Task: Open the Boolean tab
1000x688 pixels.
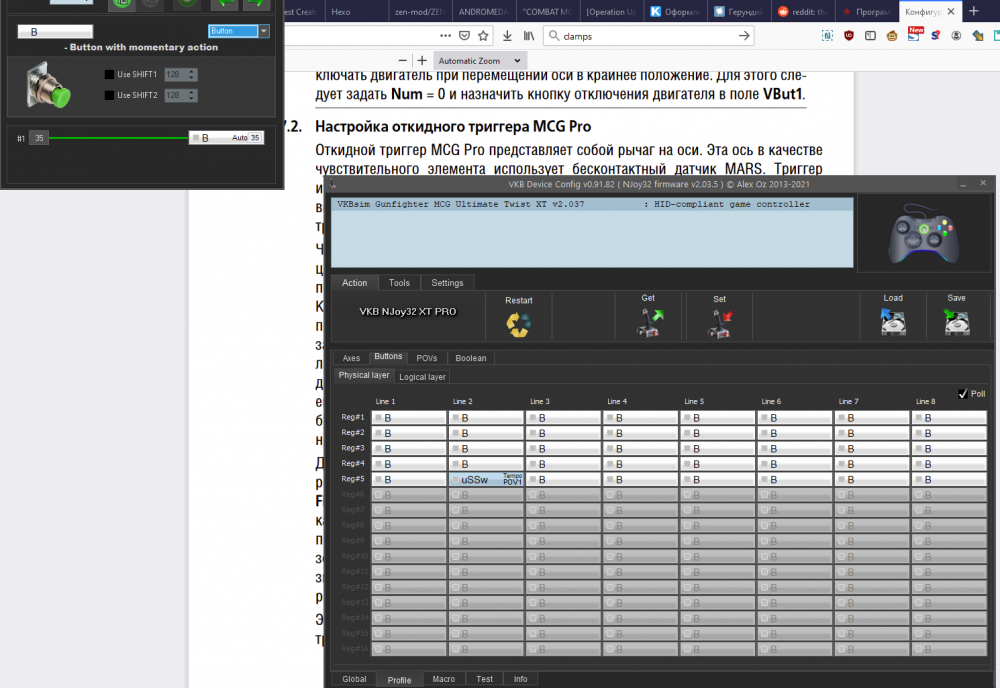Action: [x=471, y=358]
